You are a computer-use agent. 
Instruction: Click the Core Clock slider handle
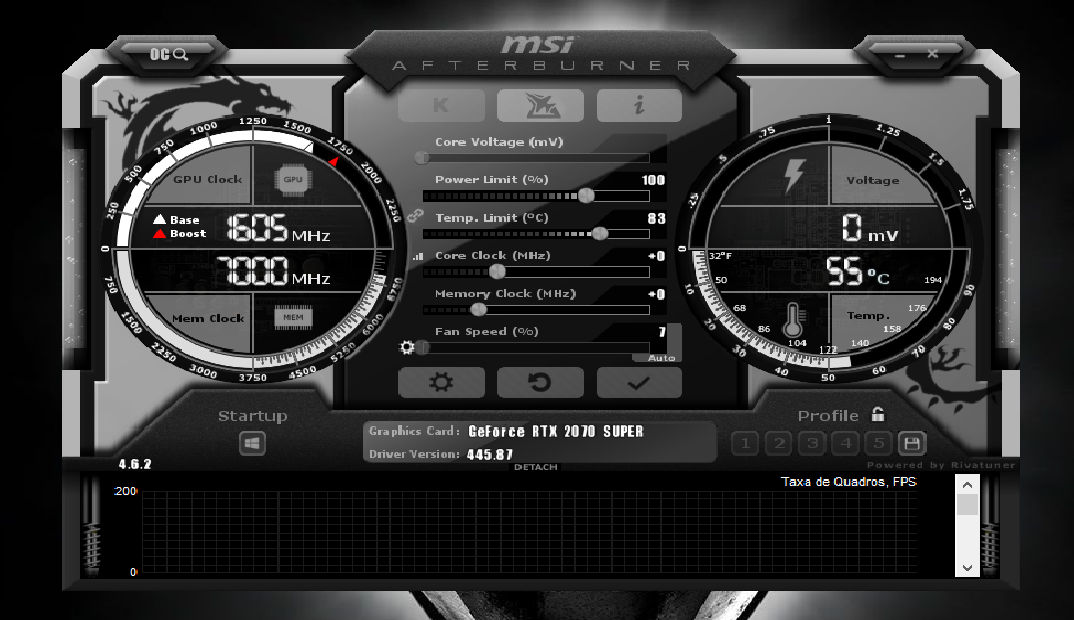497,272
